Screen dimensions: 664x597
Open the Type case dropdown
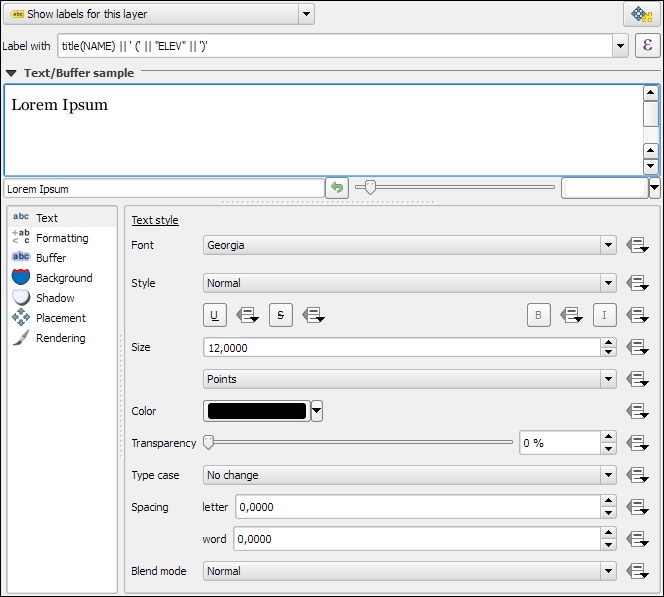pyautogui.click(x=410, y=475)
